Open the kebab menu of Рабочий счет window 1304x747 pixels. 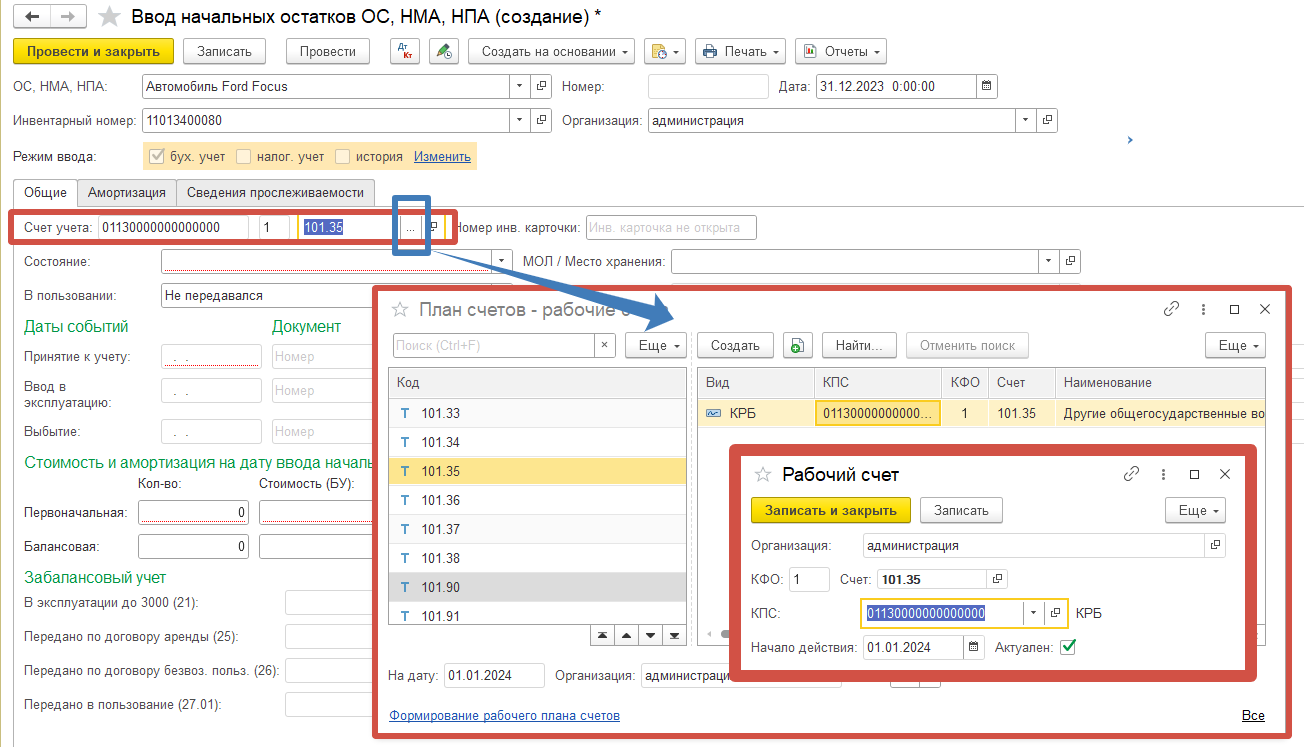coord(1163,474)
